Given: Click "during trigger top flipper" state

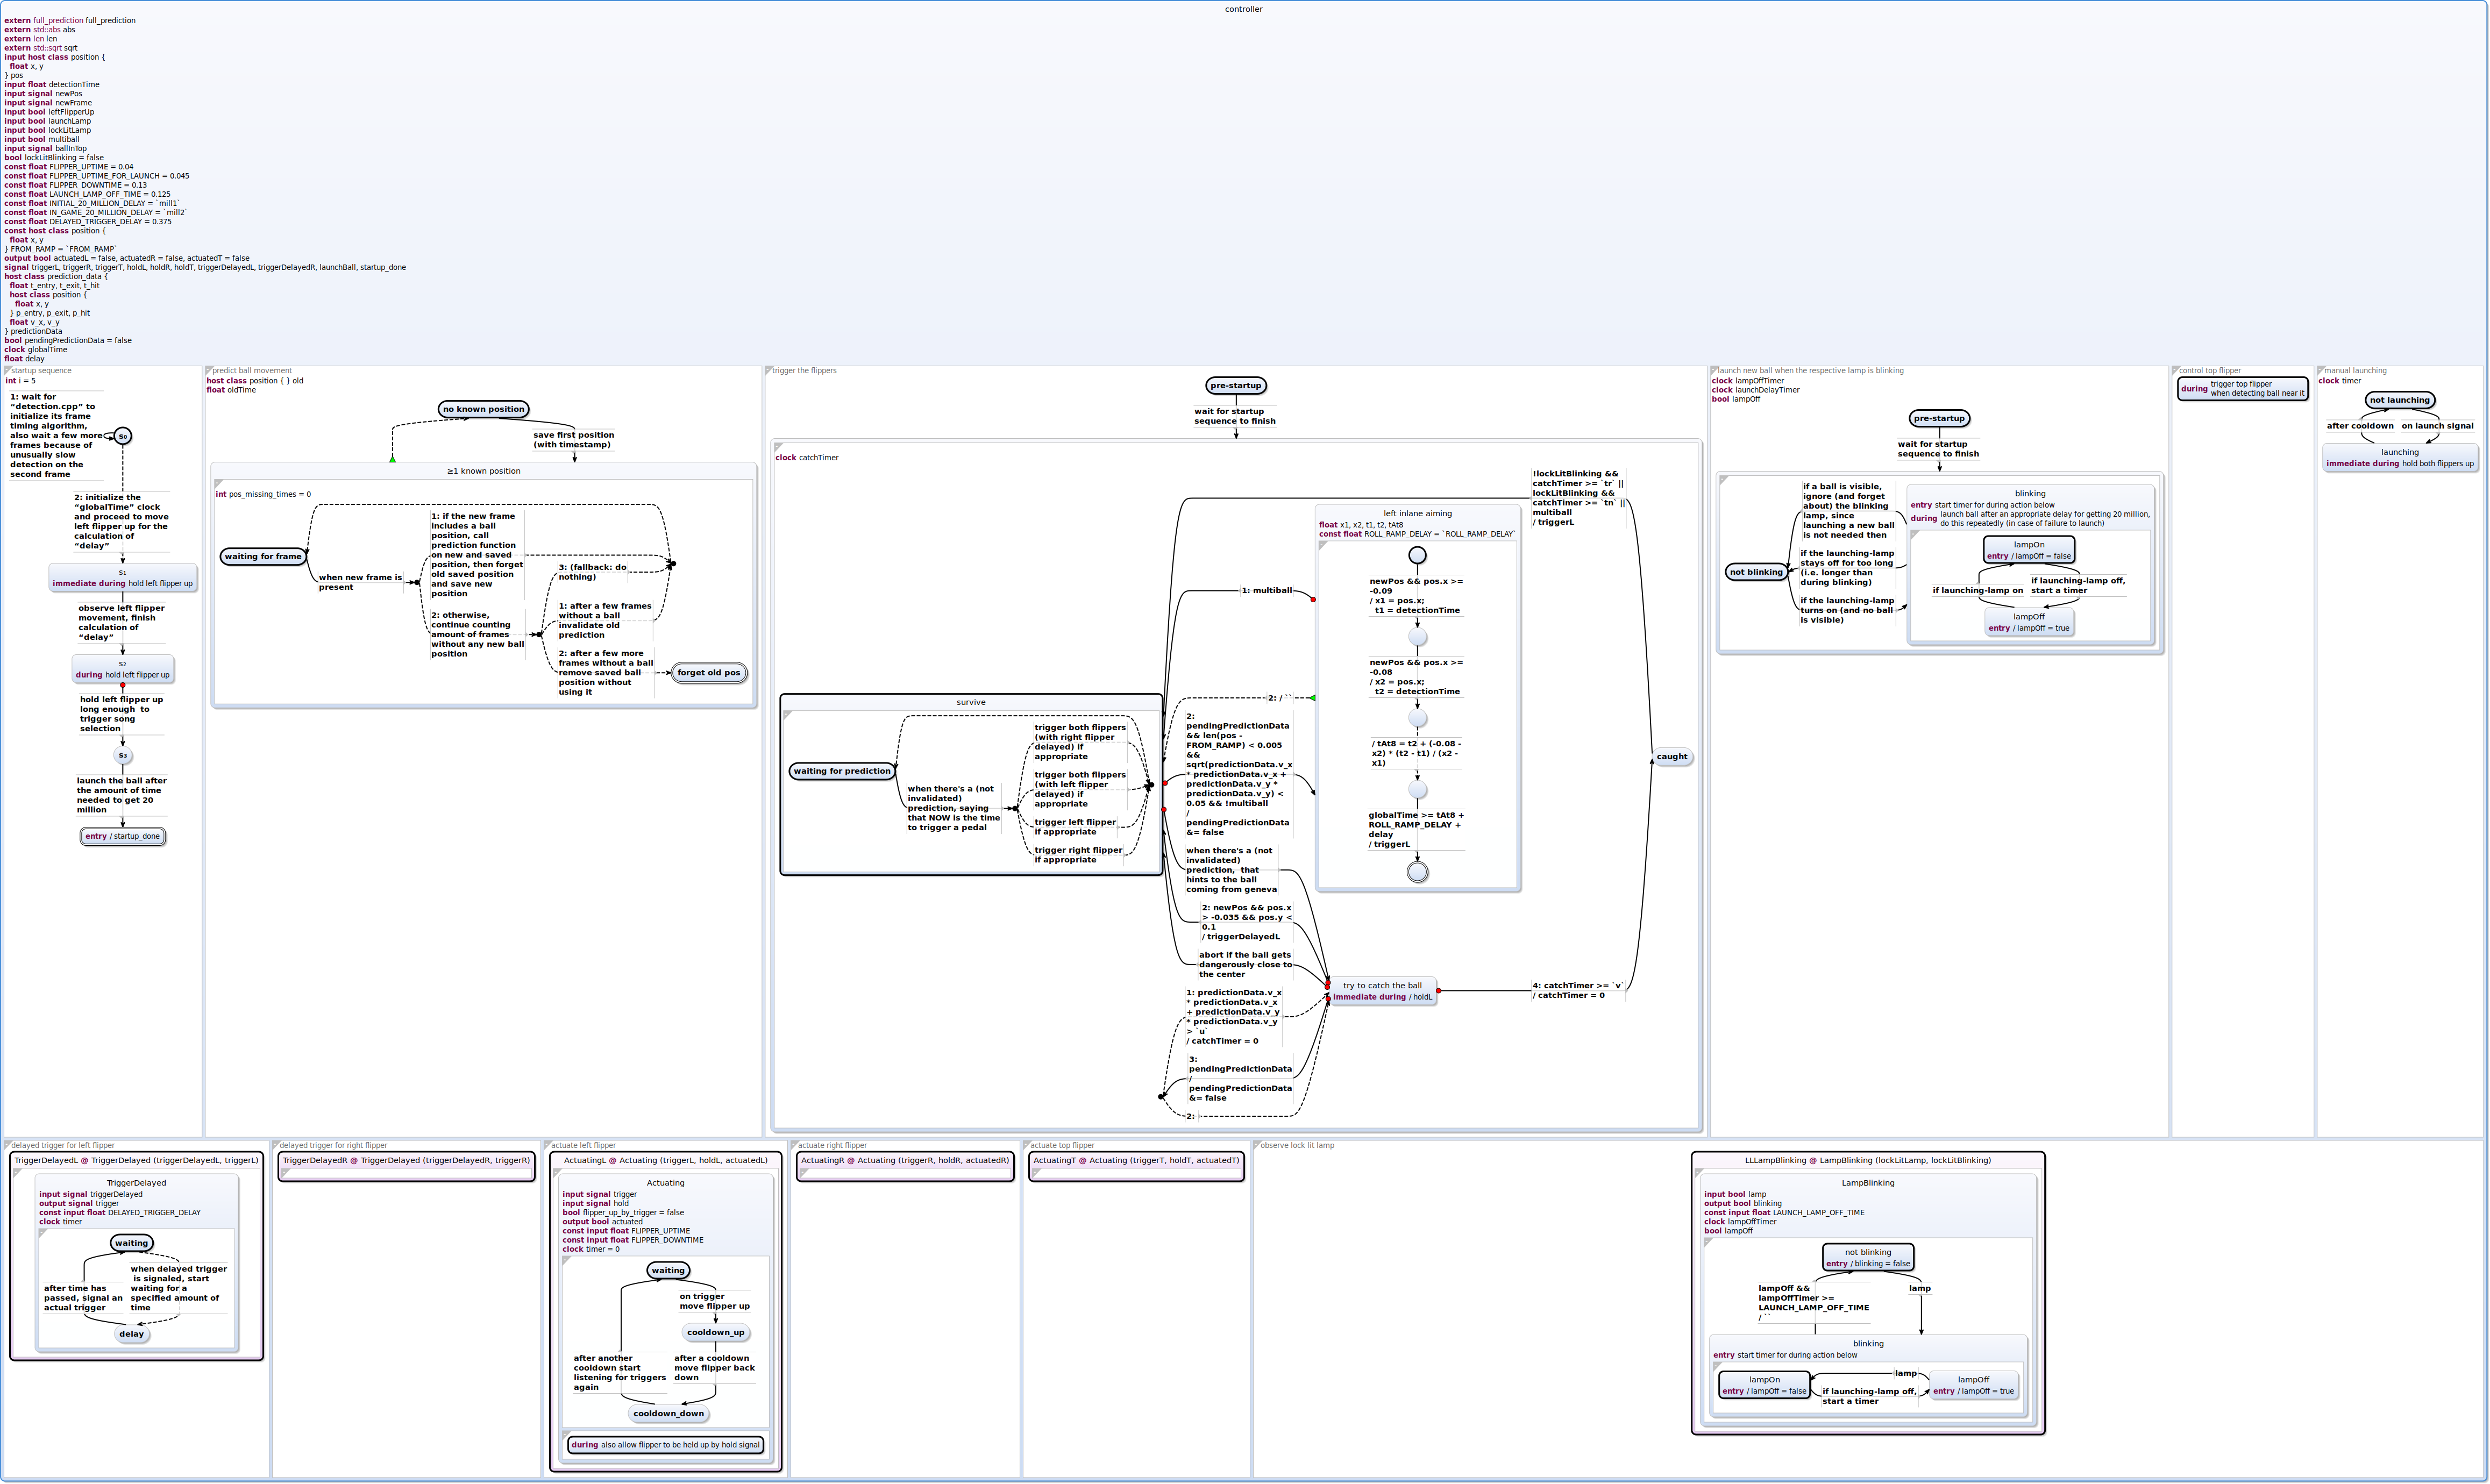Looking at the screenshot, I should (x=2243, y=389).
